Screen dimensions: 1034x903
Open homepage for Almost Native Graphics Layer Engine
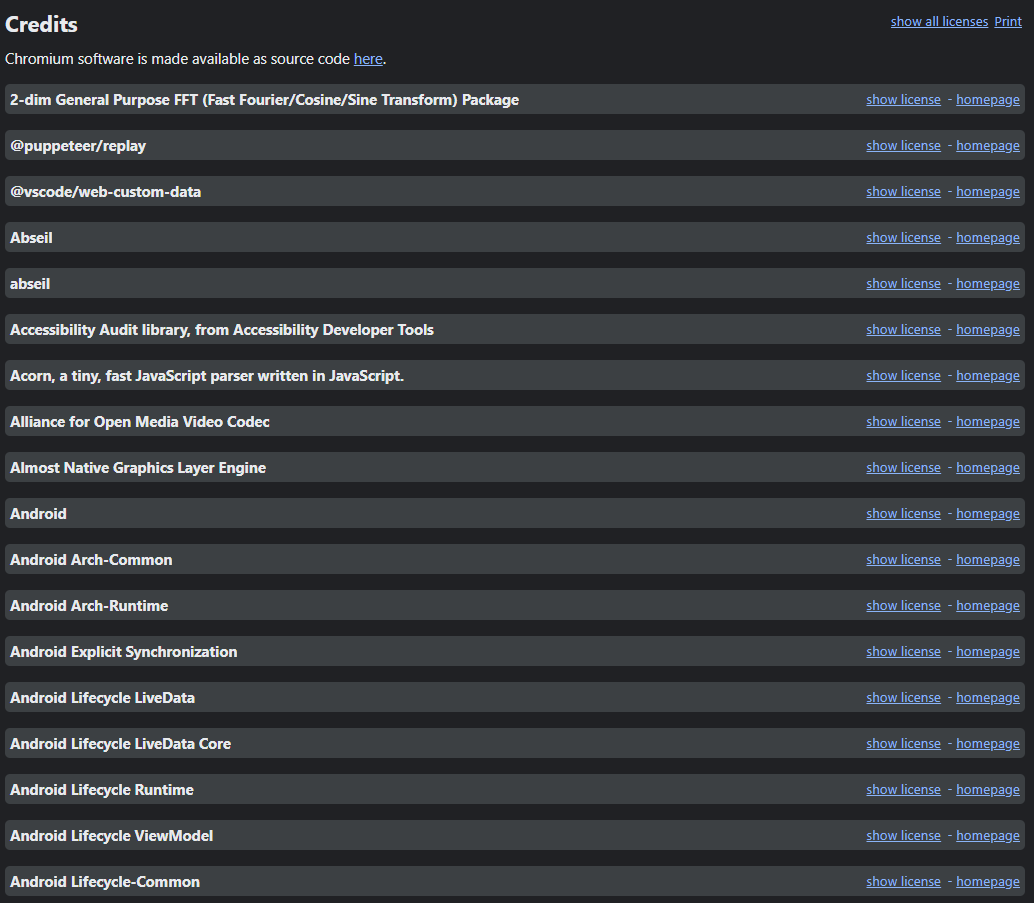tap(988, 468)
